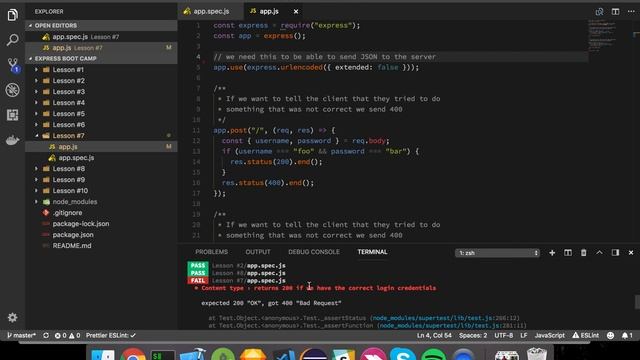Open Source Control view with badge

(x=13, y=65)
